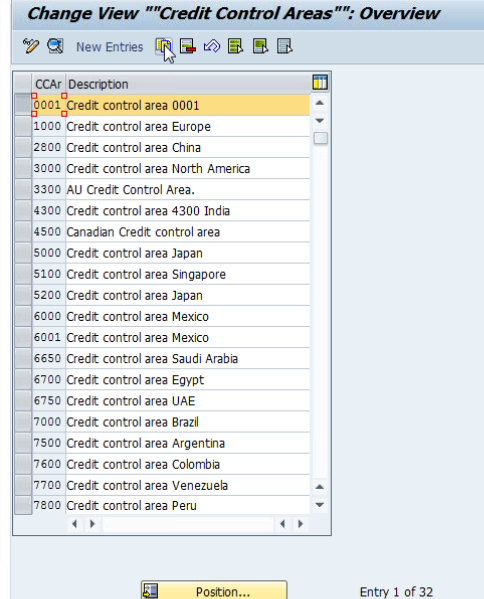Click scroll up arrow at table top

320,103
